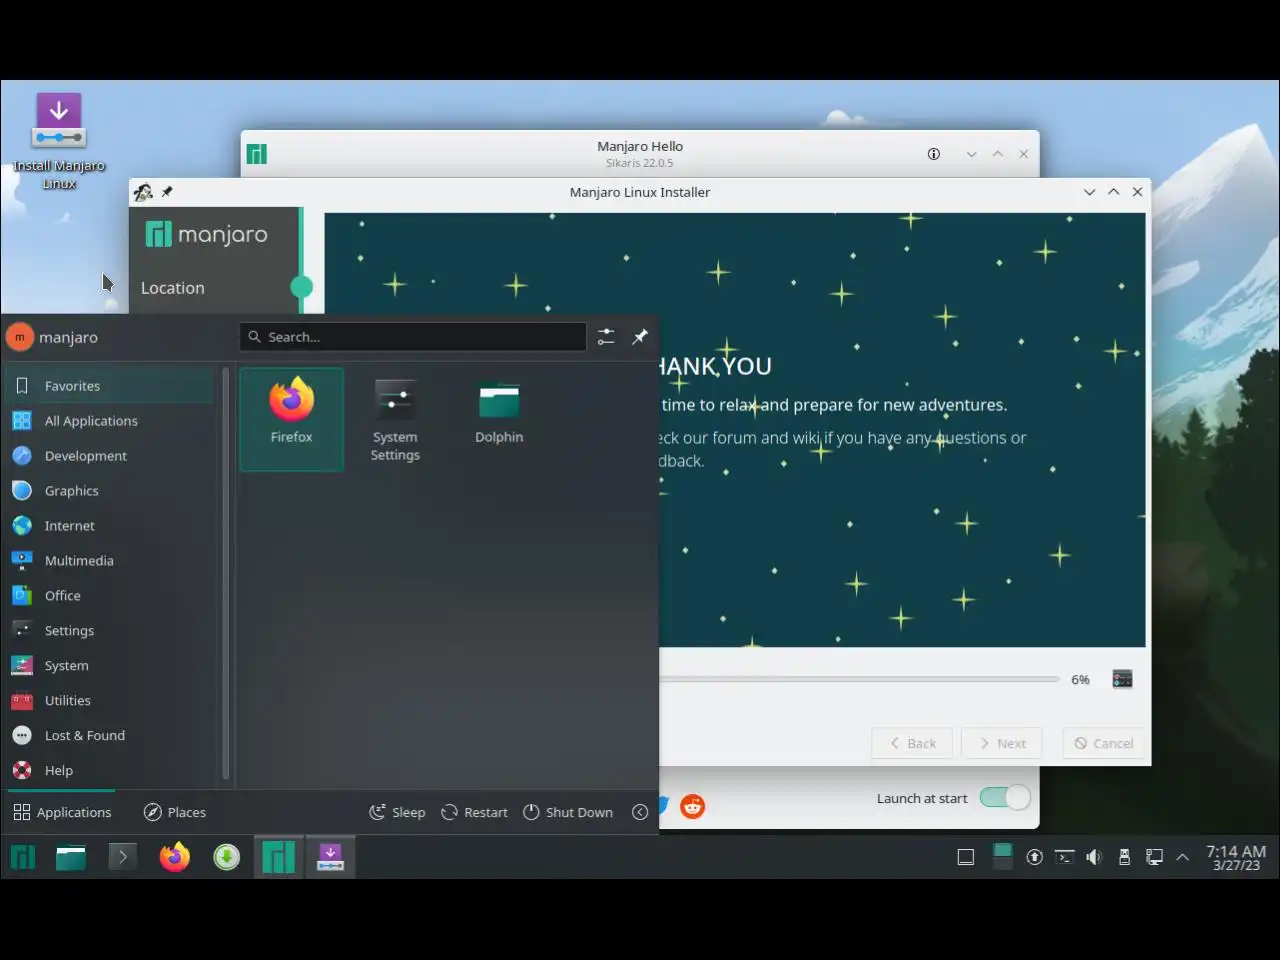
Task: Open Dolphin from the taskbar
Action: tap(70, 857)
